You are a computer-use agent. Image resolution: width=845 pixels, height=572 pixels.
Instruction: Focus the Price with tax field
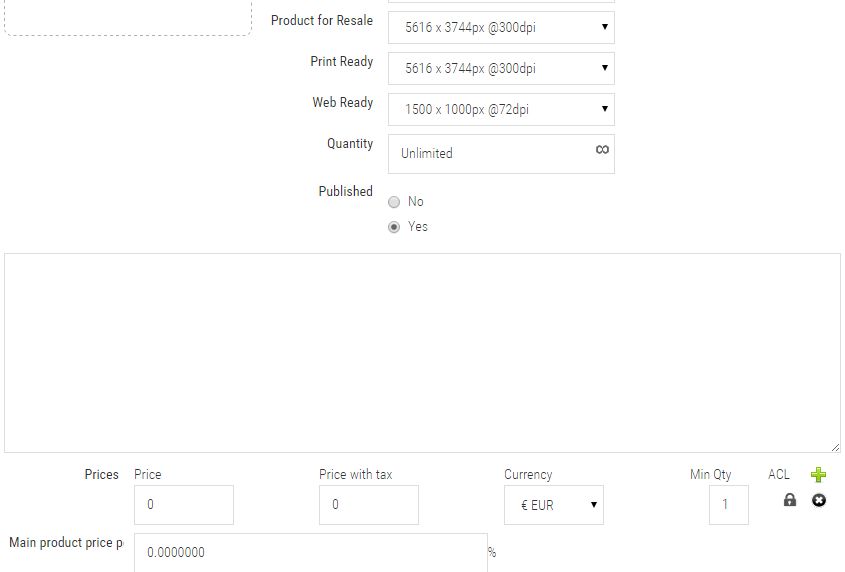tap(369, 505)
